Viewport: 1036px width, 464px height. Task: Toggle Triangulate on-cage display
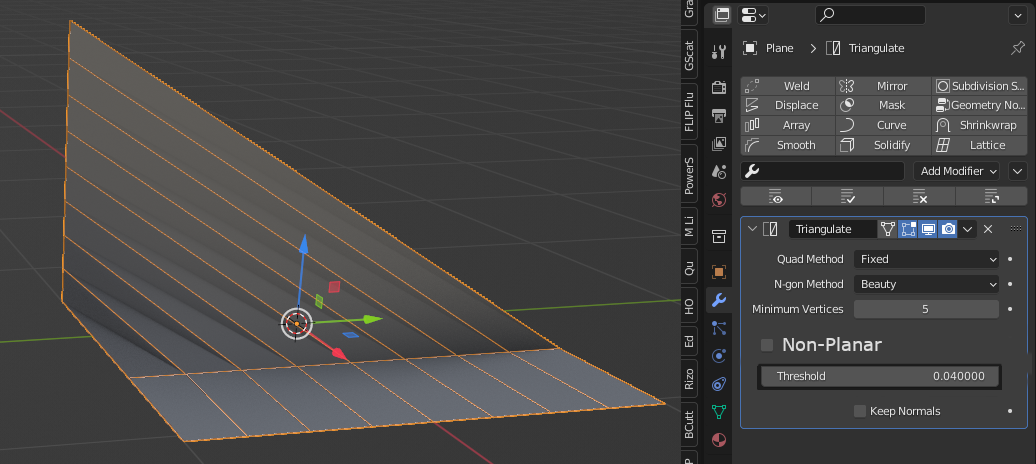888,229
